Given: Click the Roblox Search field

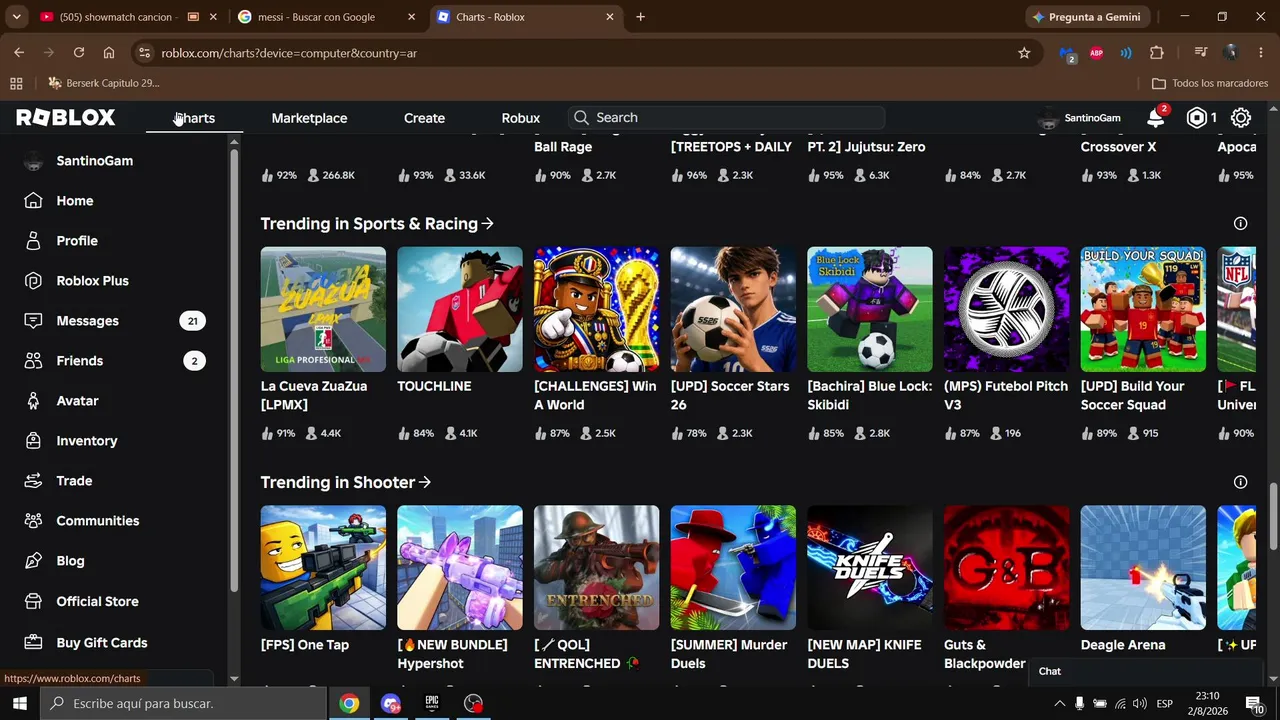Looking at the screenshot, I should tap(726, 118).
